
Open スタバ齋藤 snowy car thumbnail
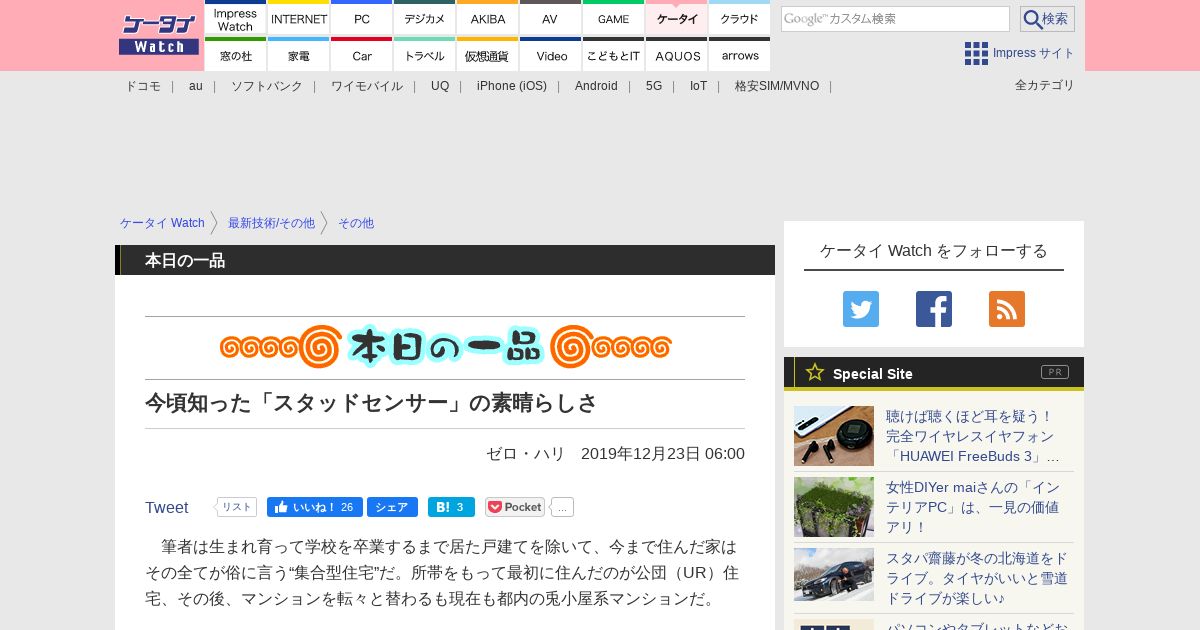(x=834, y=574)
